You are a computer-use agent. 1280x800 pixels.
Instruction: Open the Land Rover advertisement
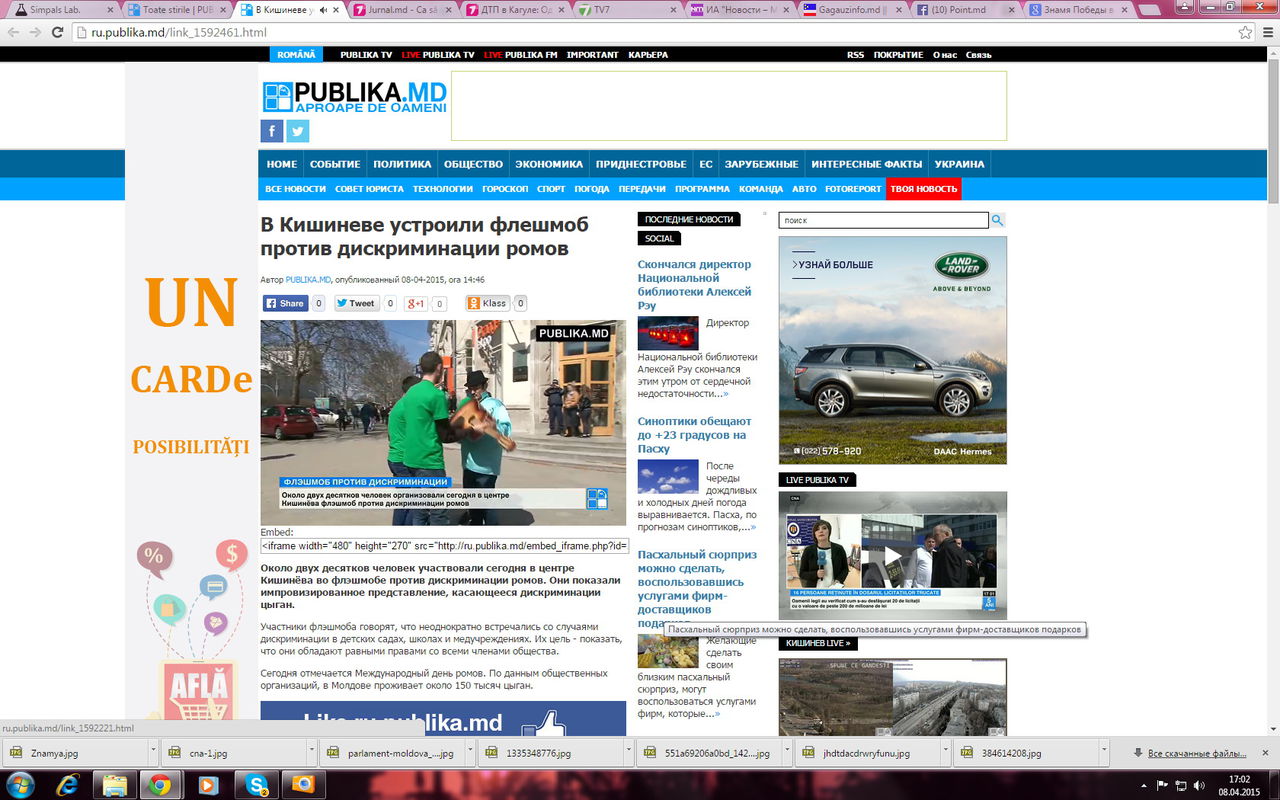(893, 350)
